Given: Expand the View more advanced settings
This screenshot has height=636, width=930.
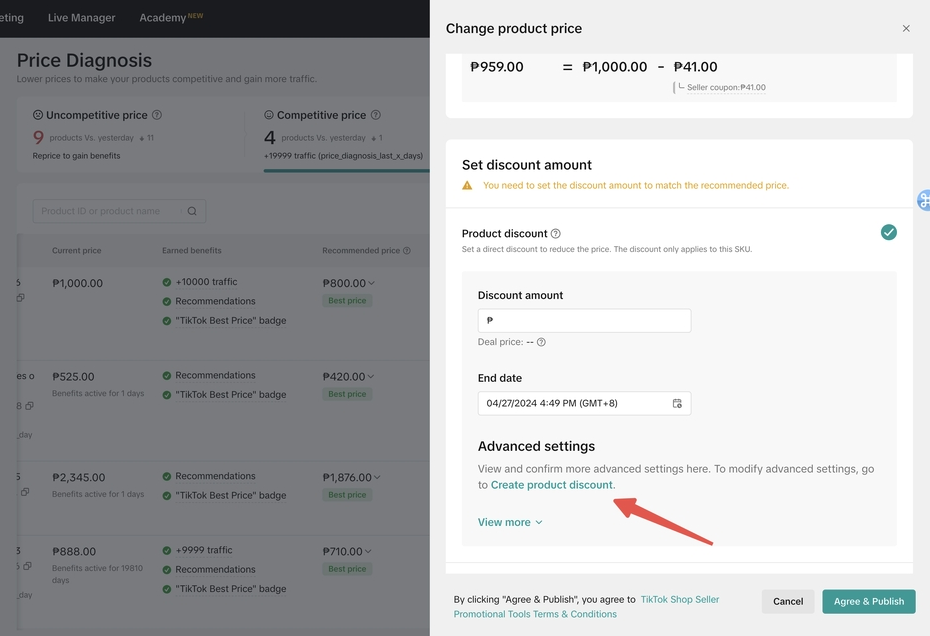Looking at the screenshot, I should [x=510, y=522].
